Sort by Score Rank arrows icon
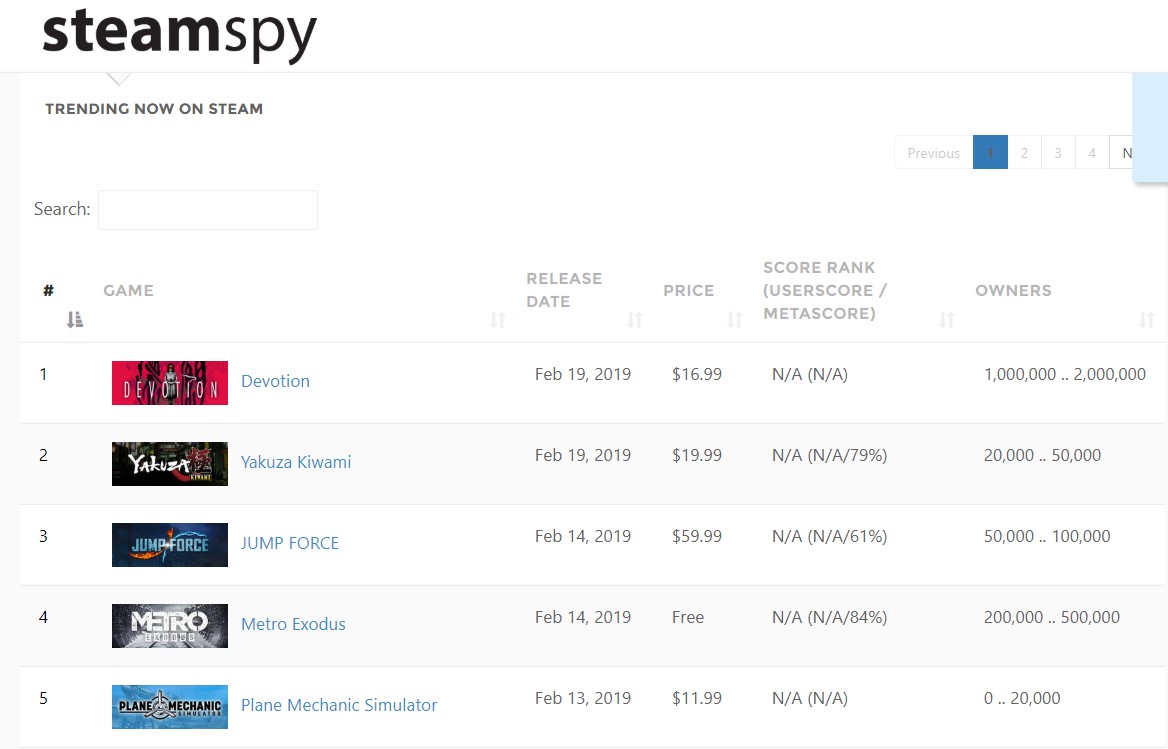This screenshot has height=749, width=1168. pyautogui.click(x=947, y=320)
